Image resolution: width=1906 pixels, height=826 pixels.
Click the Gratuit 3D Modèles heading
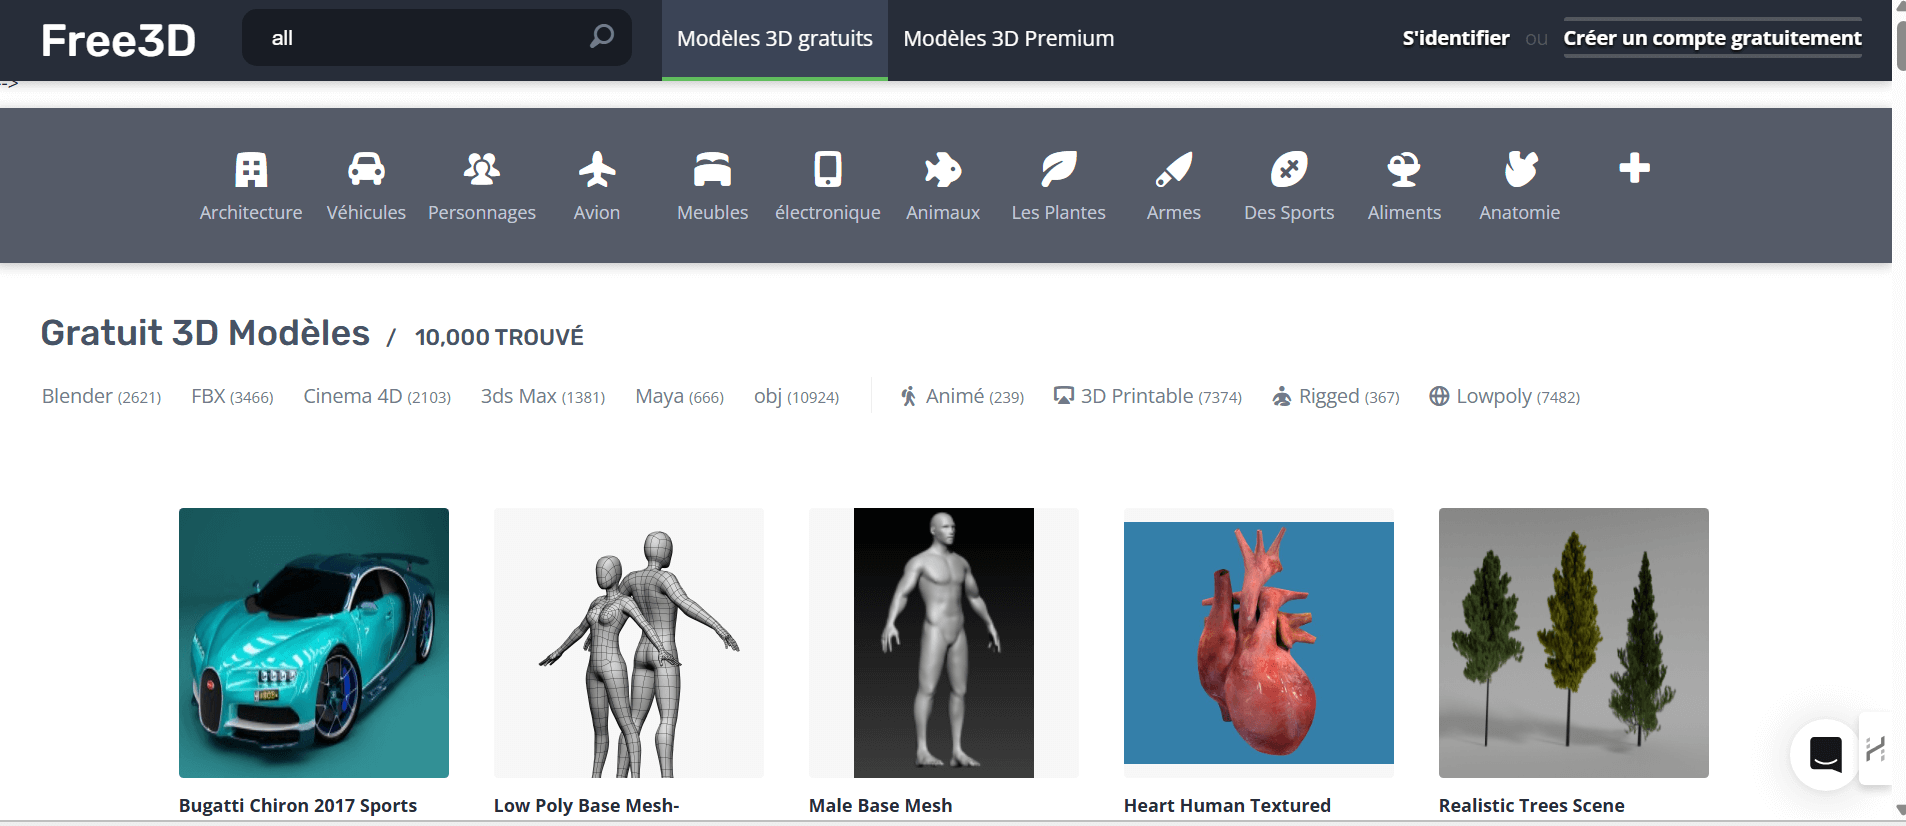click(205, 333)
